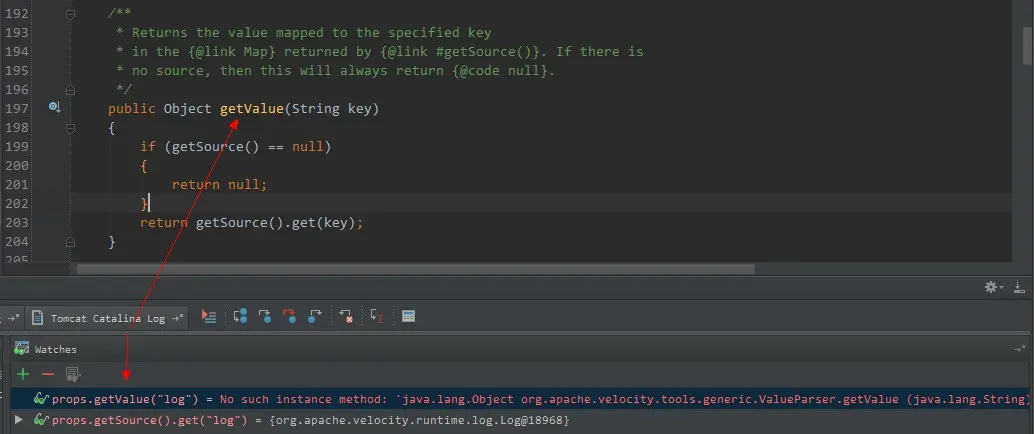This screenshot has height=434, width=1034.
Task: Click line number 202 in the gutter
Action: pos(16,204)
